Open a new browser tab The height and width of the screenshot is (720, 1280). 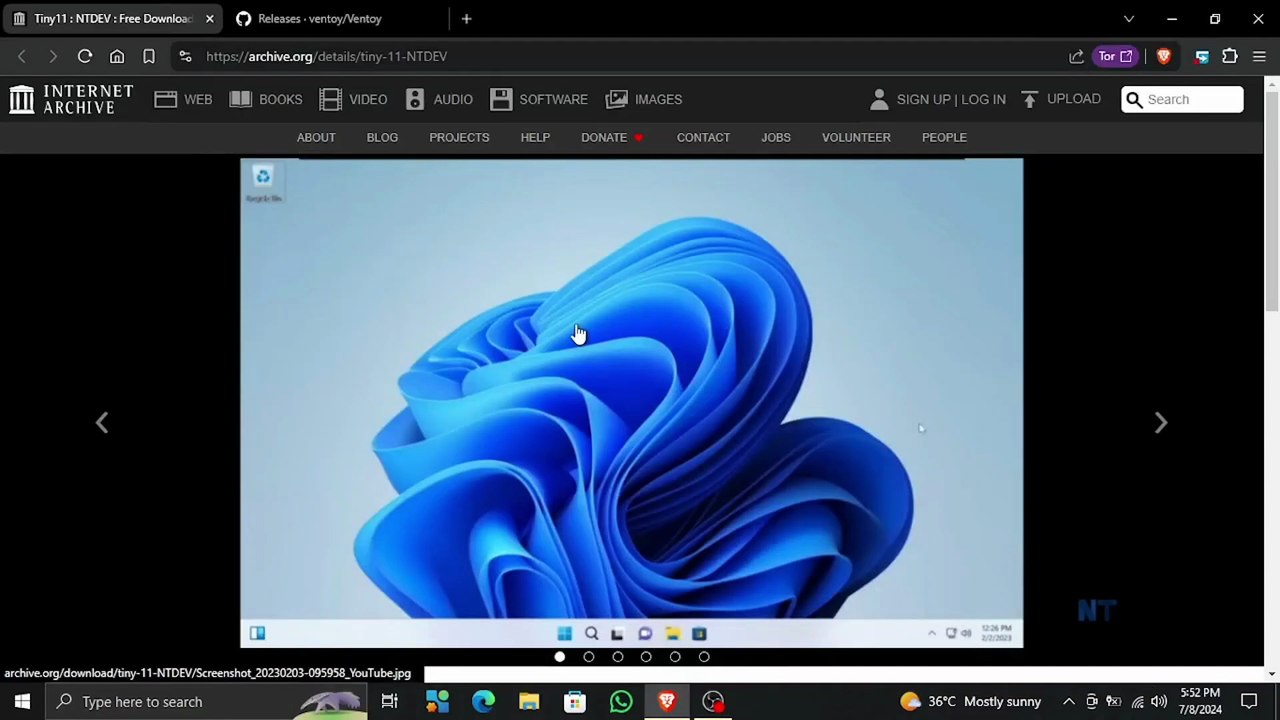pyautogui.click(x=466, y=18)
